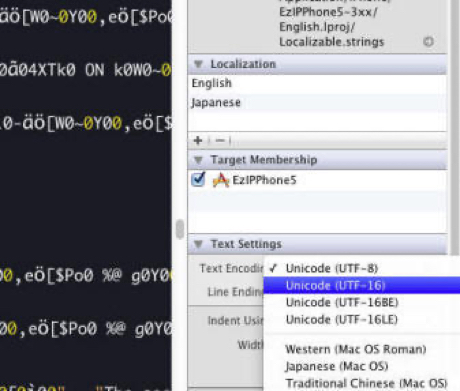Choose Traditional Chinese (Mac OS) encoding

(362, 383)
